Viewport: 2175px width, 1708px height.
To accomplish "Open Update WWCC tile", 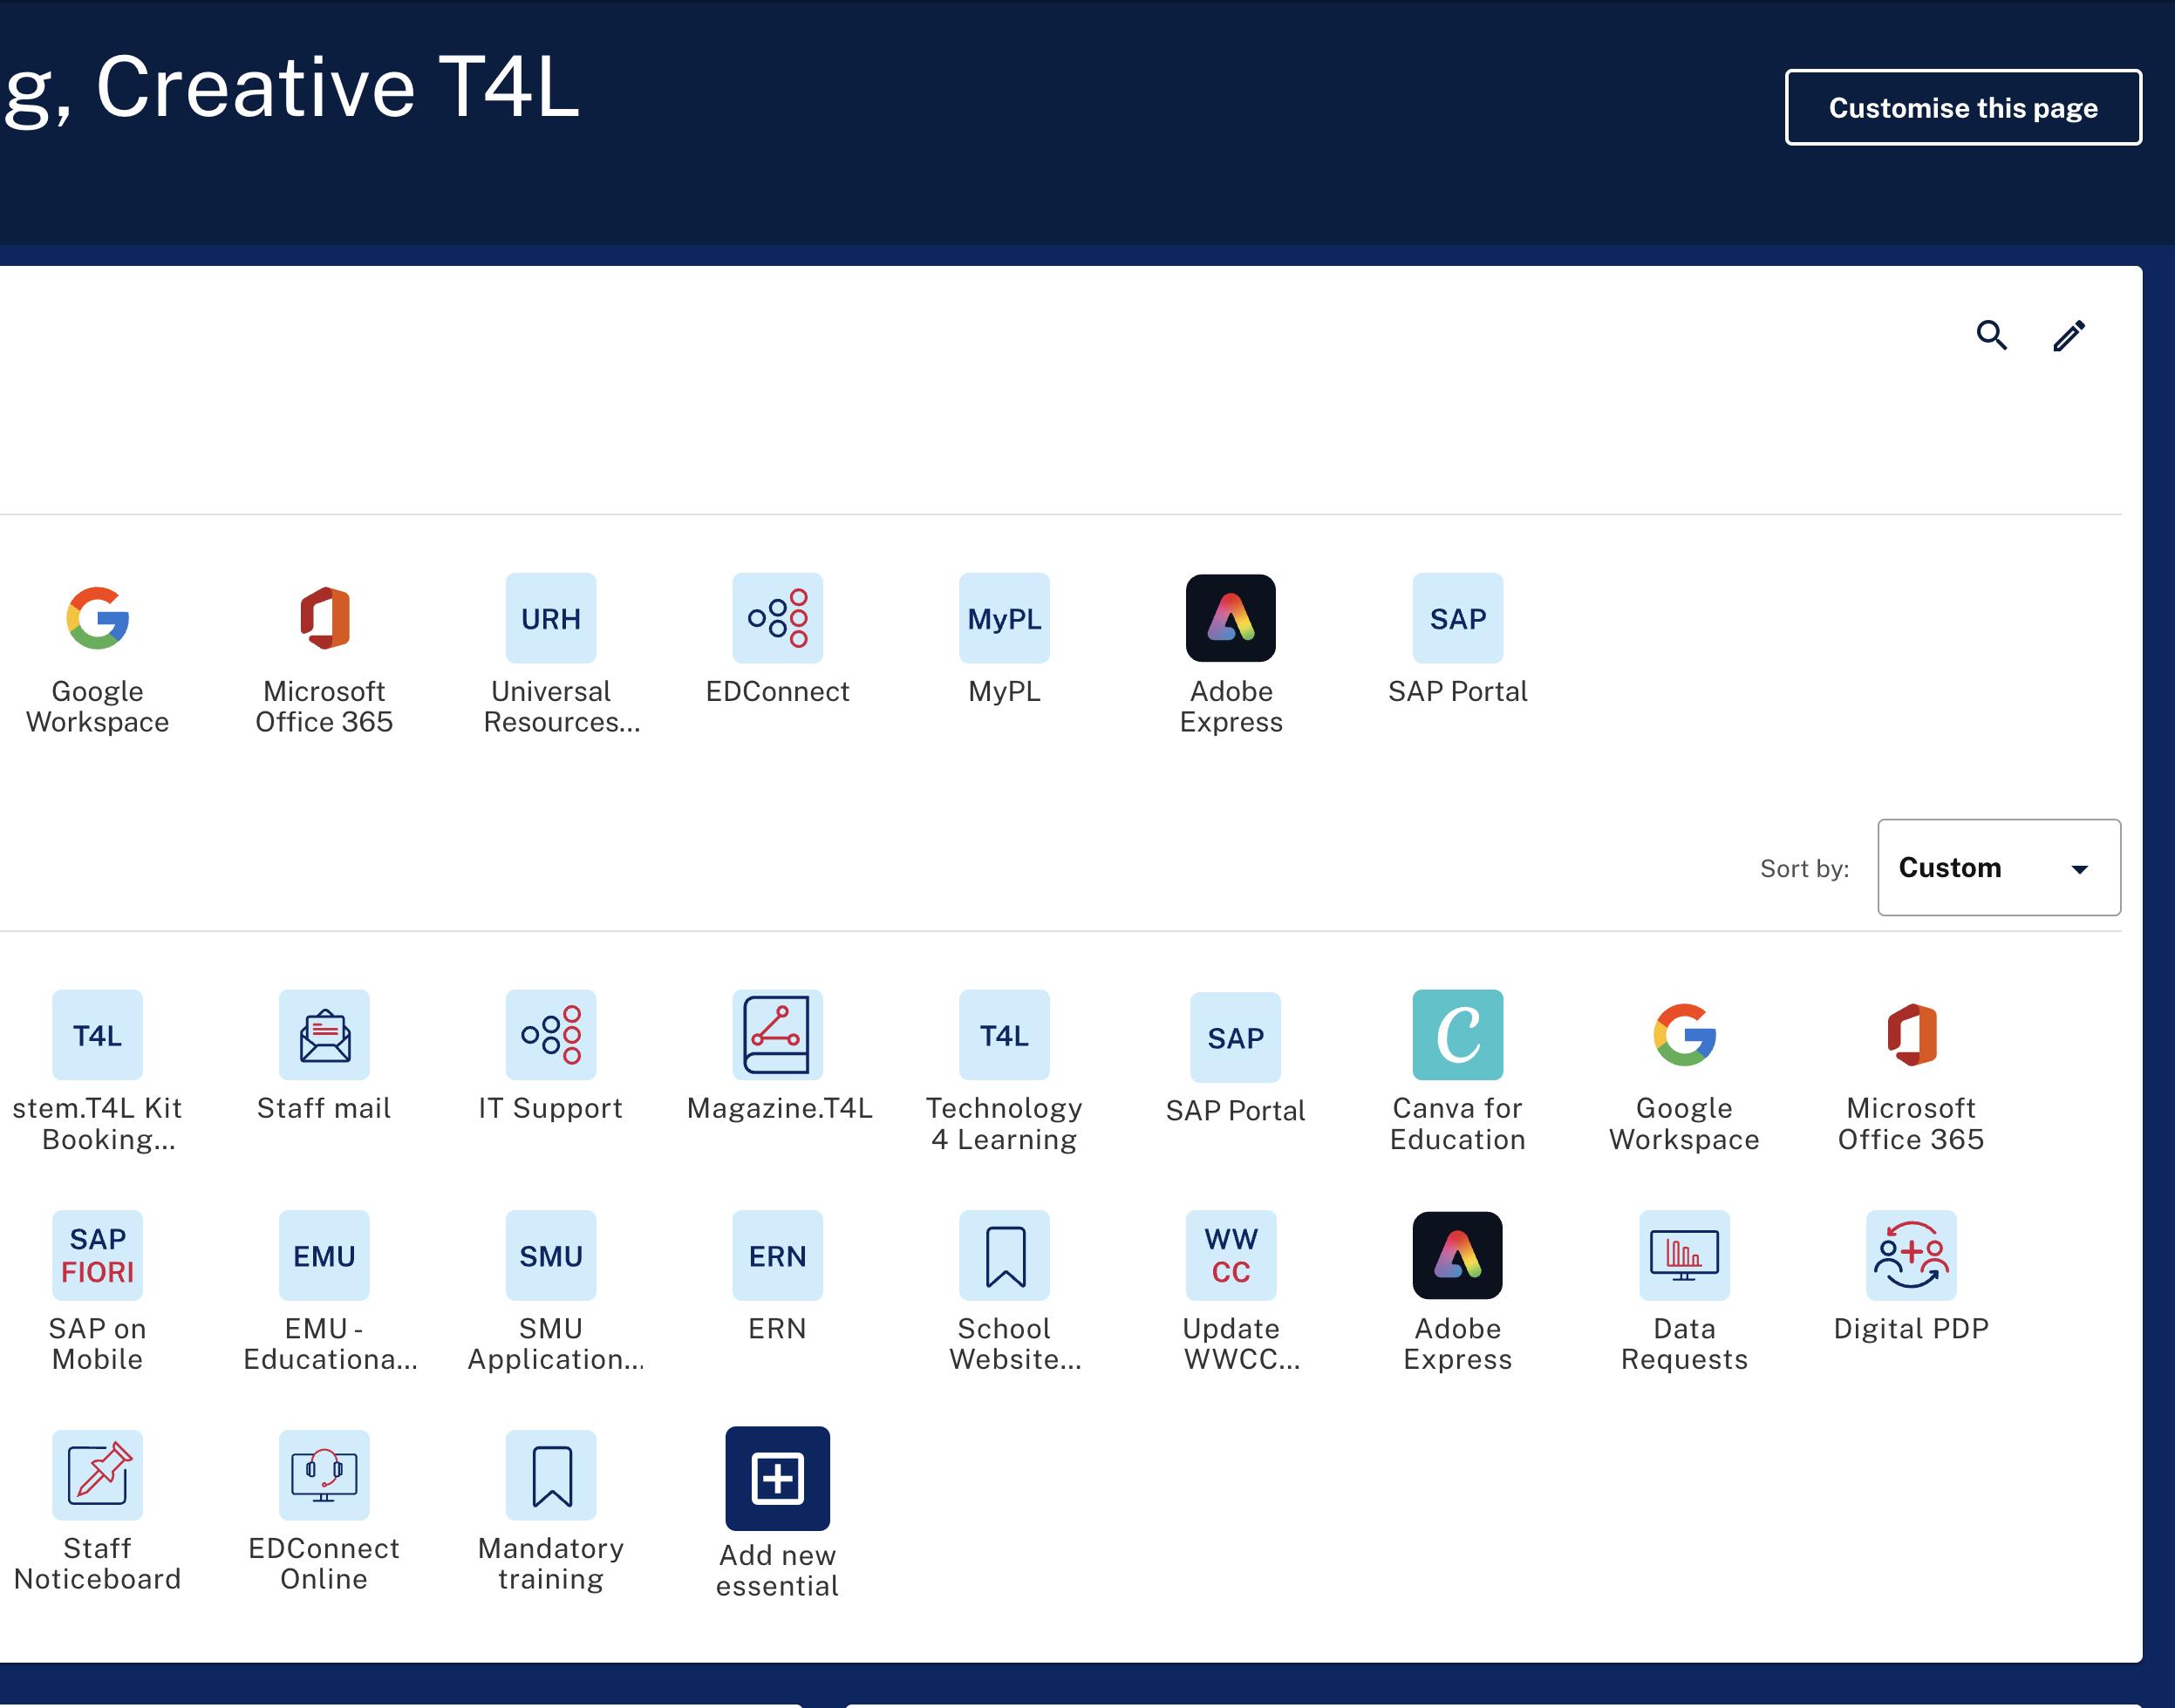I will coord(1231,1255).
